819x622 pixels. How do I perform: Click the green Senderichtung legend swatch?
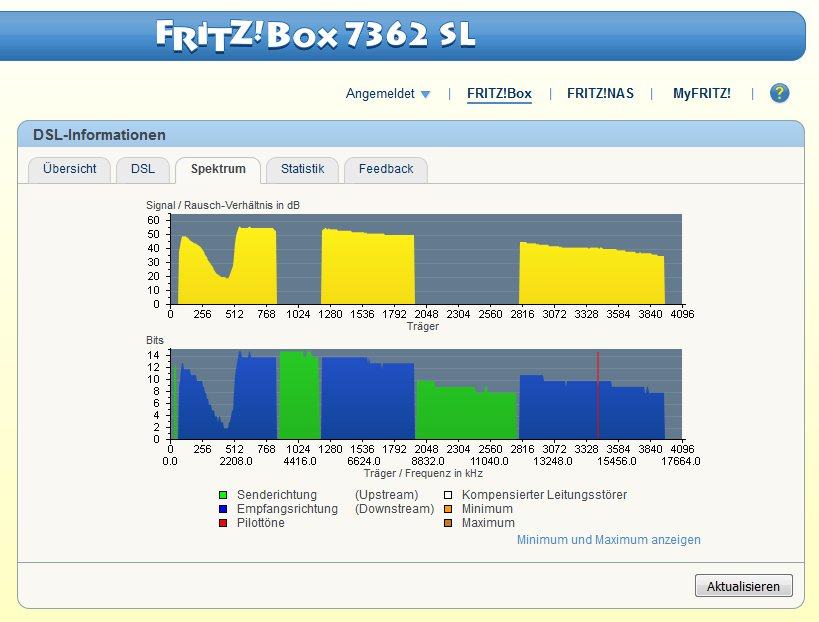tap(223, 495)
